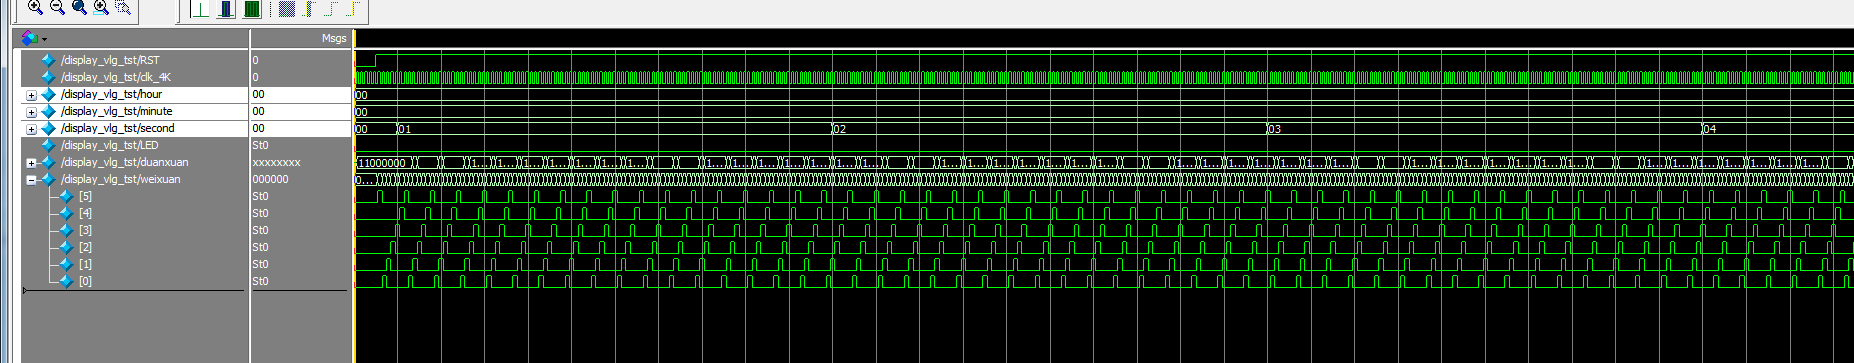Select weixuan bit [4] row
Screen dimensions: 1854x363
tap(85, 213)
